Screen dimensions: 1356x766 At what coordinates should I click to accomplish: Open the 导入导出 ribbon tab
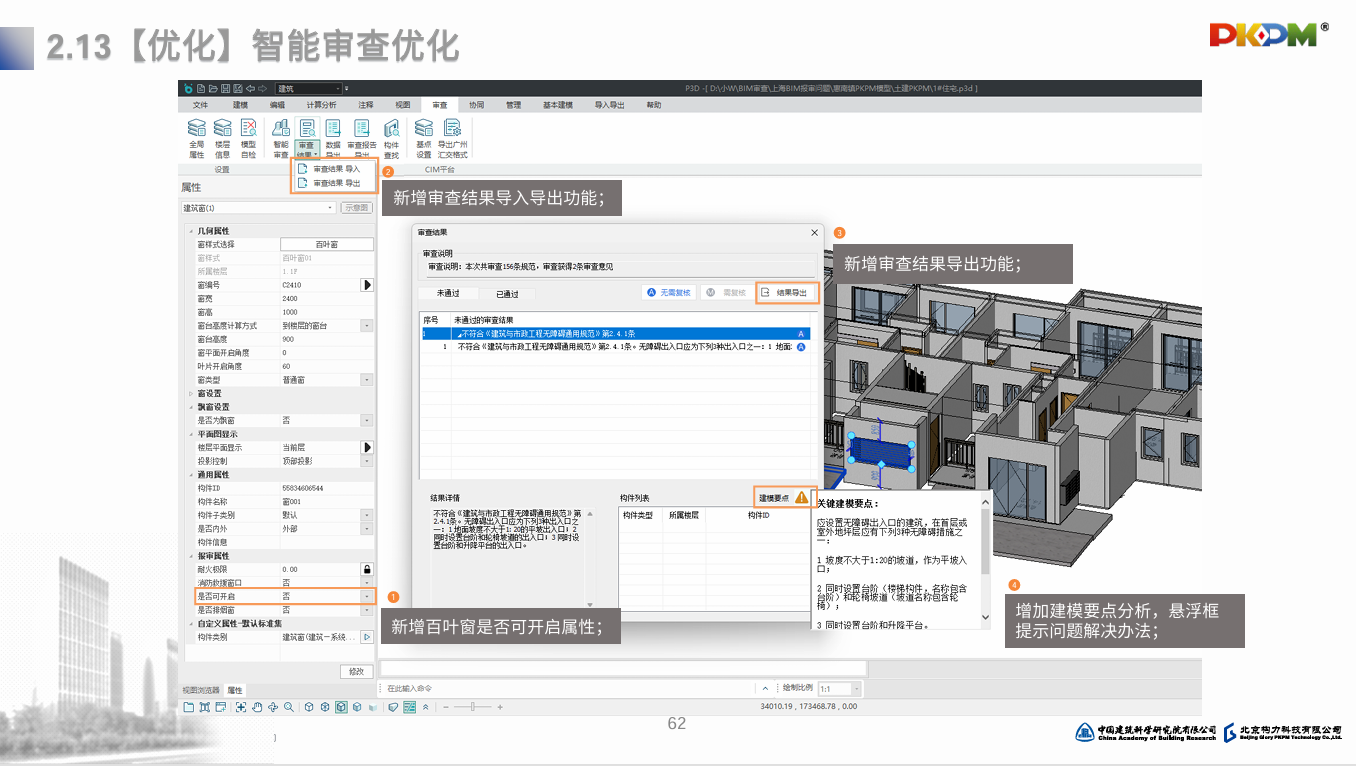click(609, 105)
